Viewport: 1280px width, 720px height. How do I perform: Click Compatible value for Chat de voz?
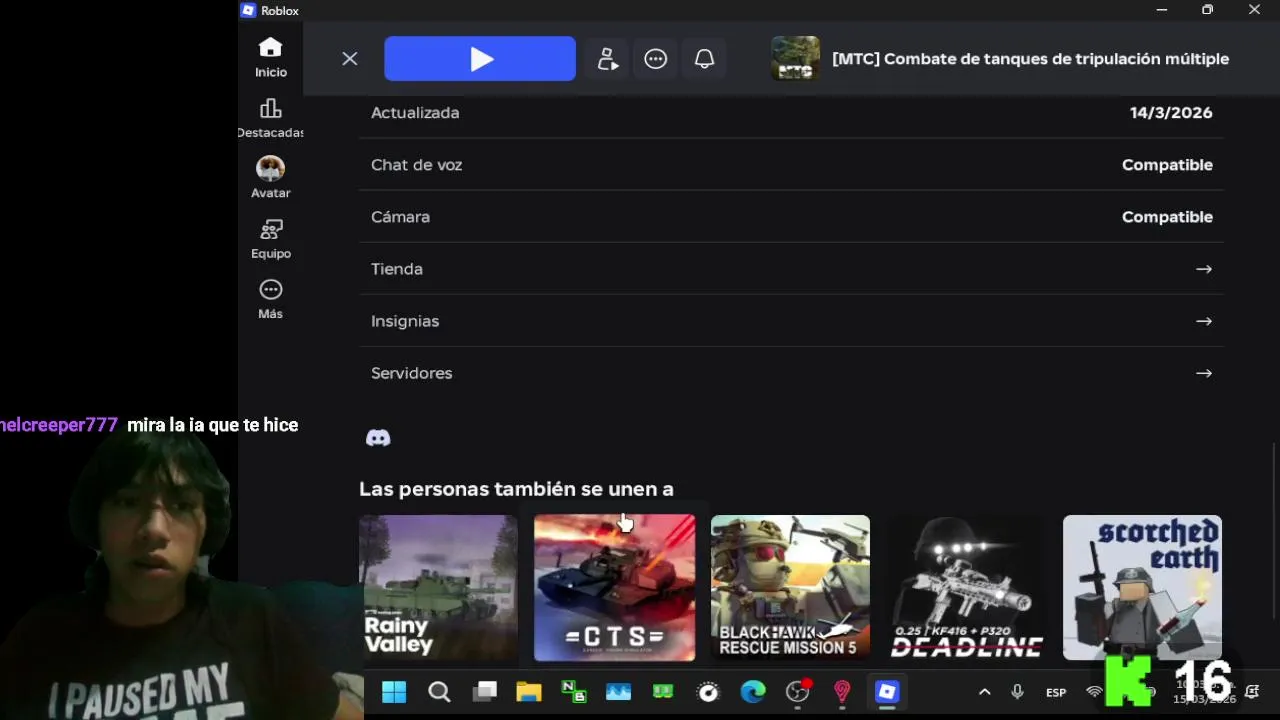click(1167, 165)
